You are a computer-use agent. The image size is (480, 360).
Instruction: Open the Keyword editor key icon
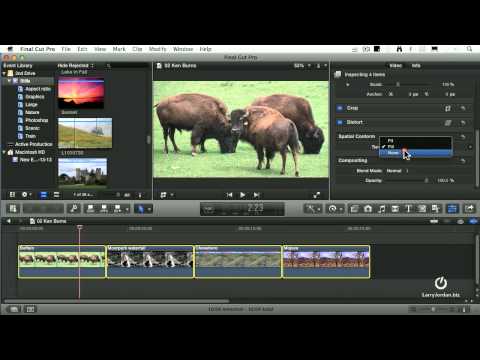(x=74, y=209)
